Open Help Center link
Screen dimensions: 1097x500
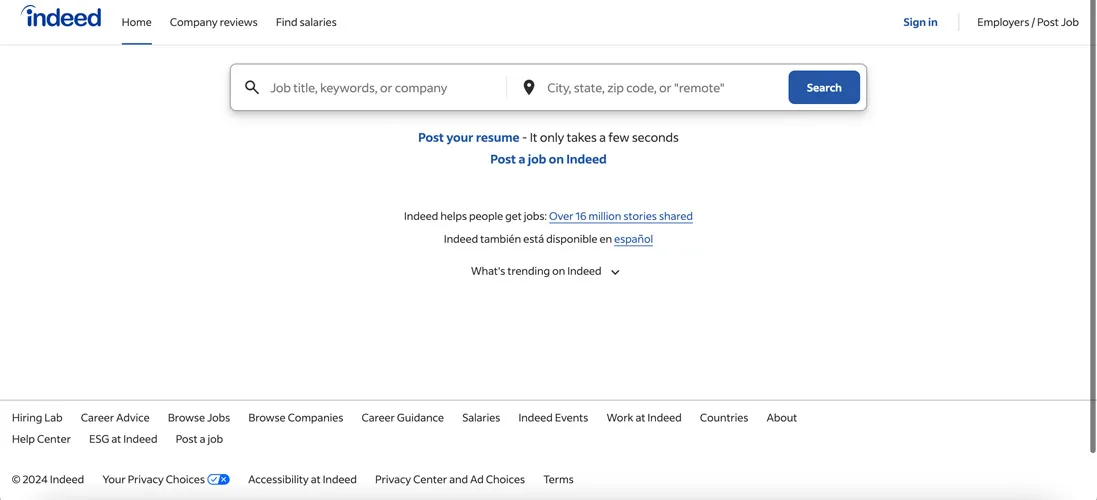(x=41, y=439)
